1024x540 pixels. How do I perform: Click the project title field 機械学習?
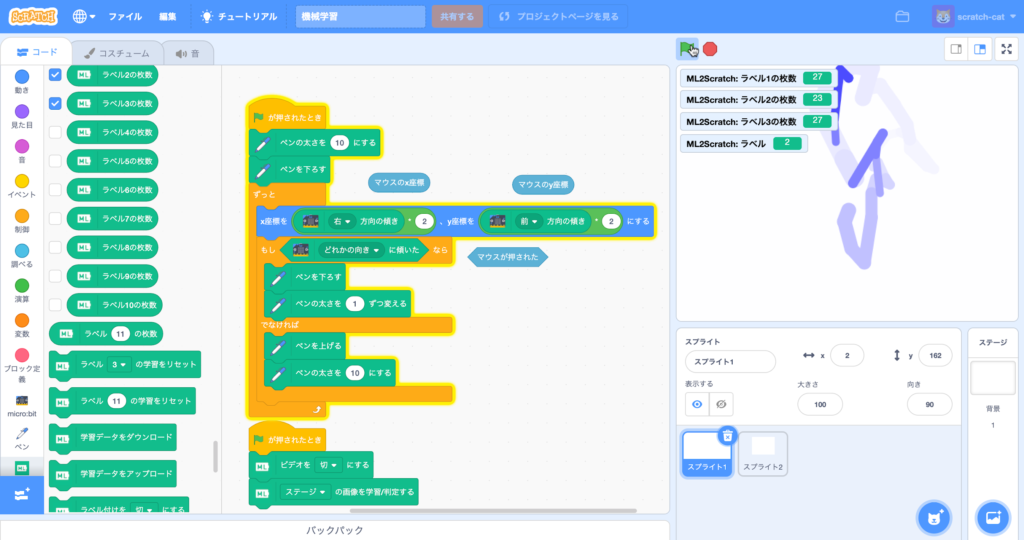click(x=361, y=17)
